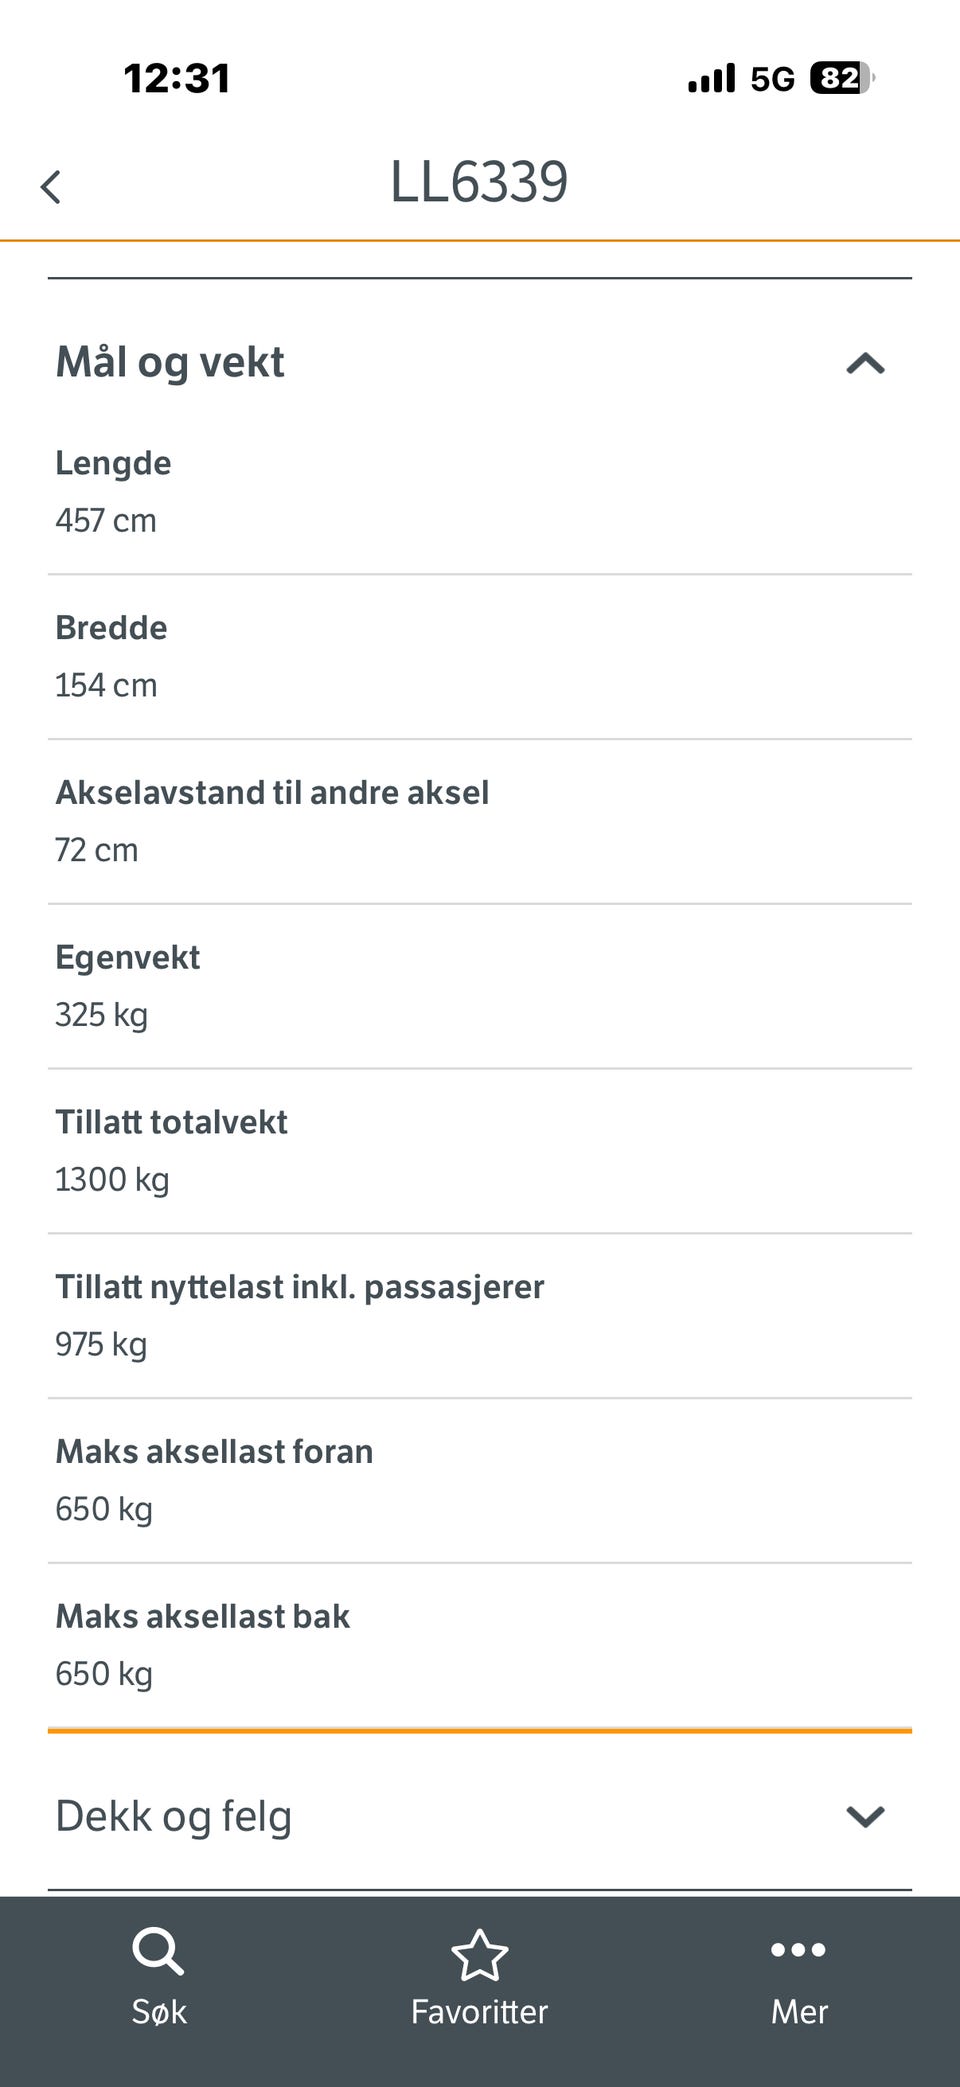Tap the battery indicator in status bar

tap(842, 78)
